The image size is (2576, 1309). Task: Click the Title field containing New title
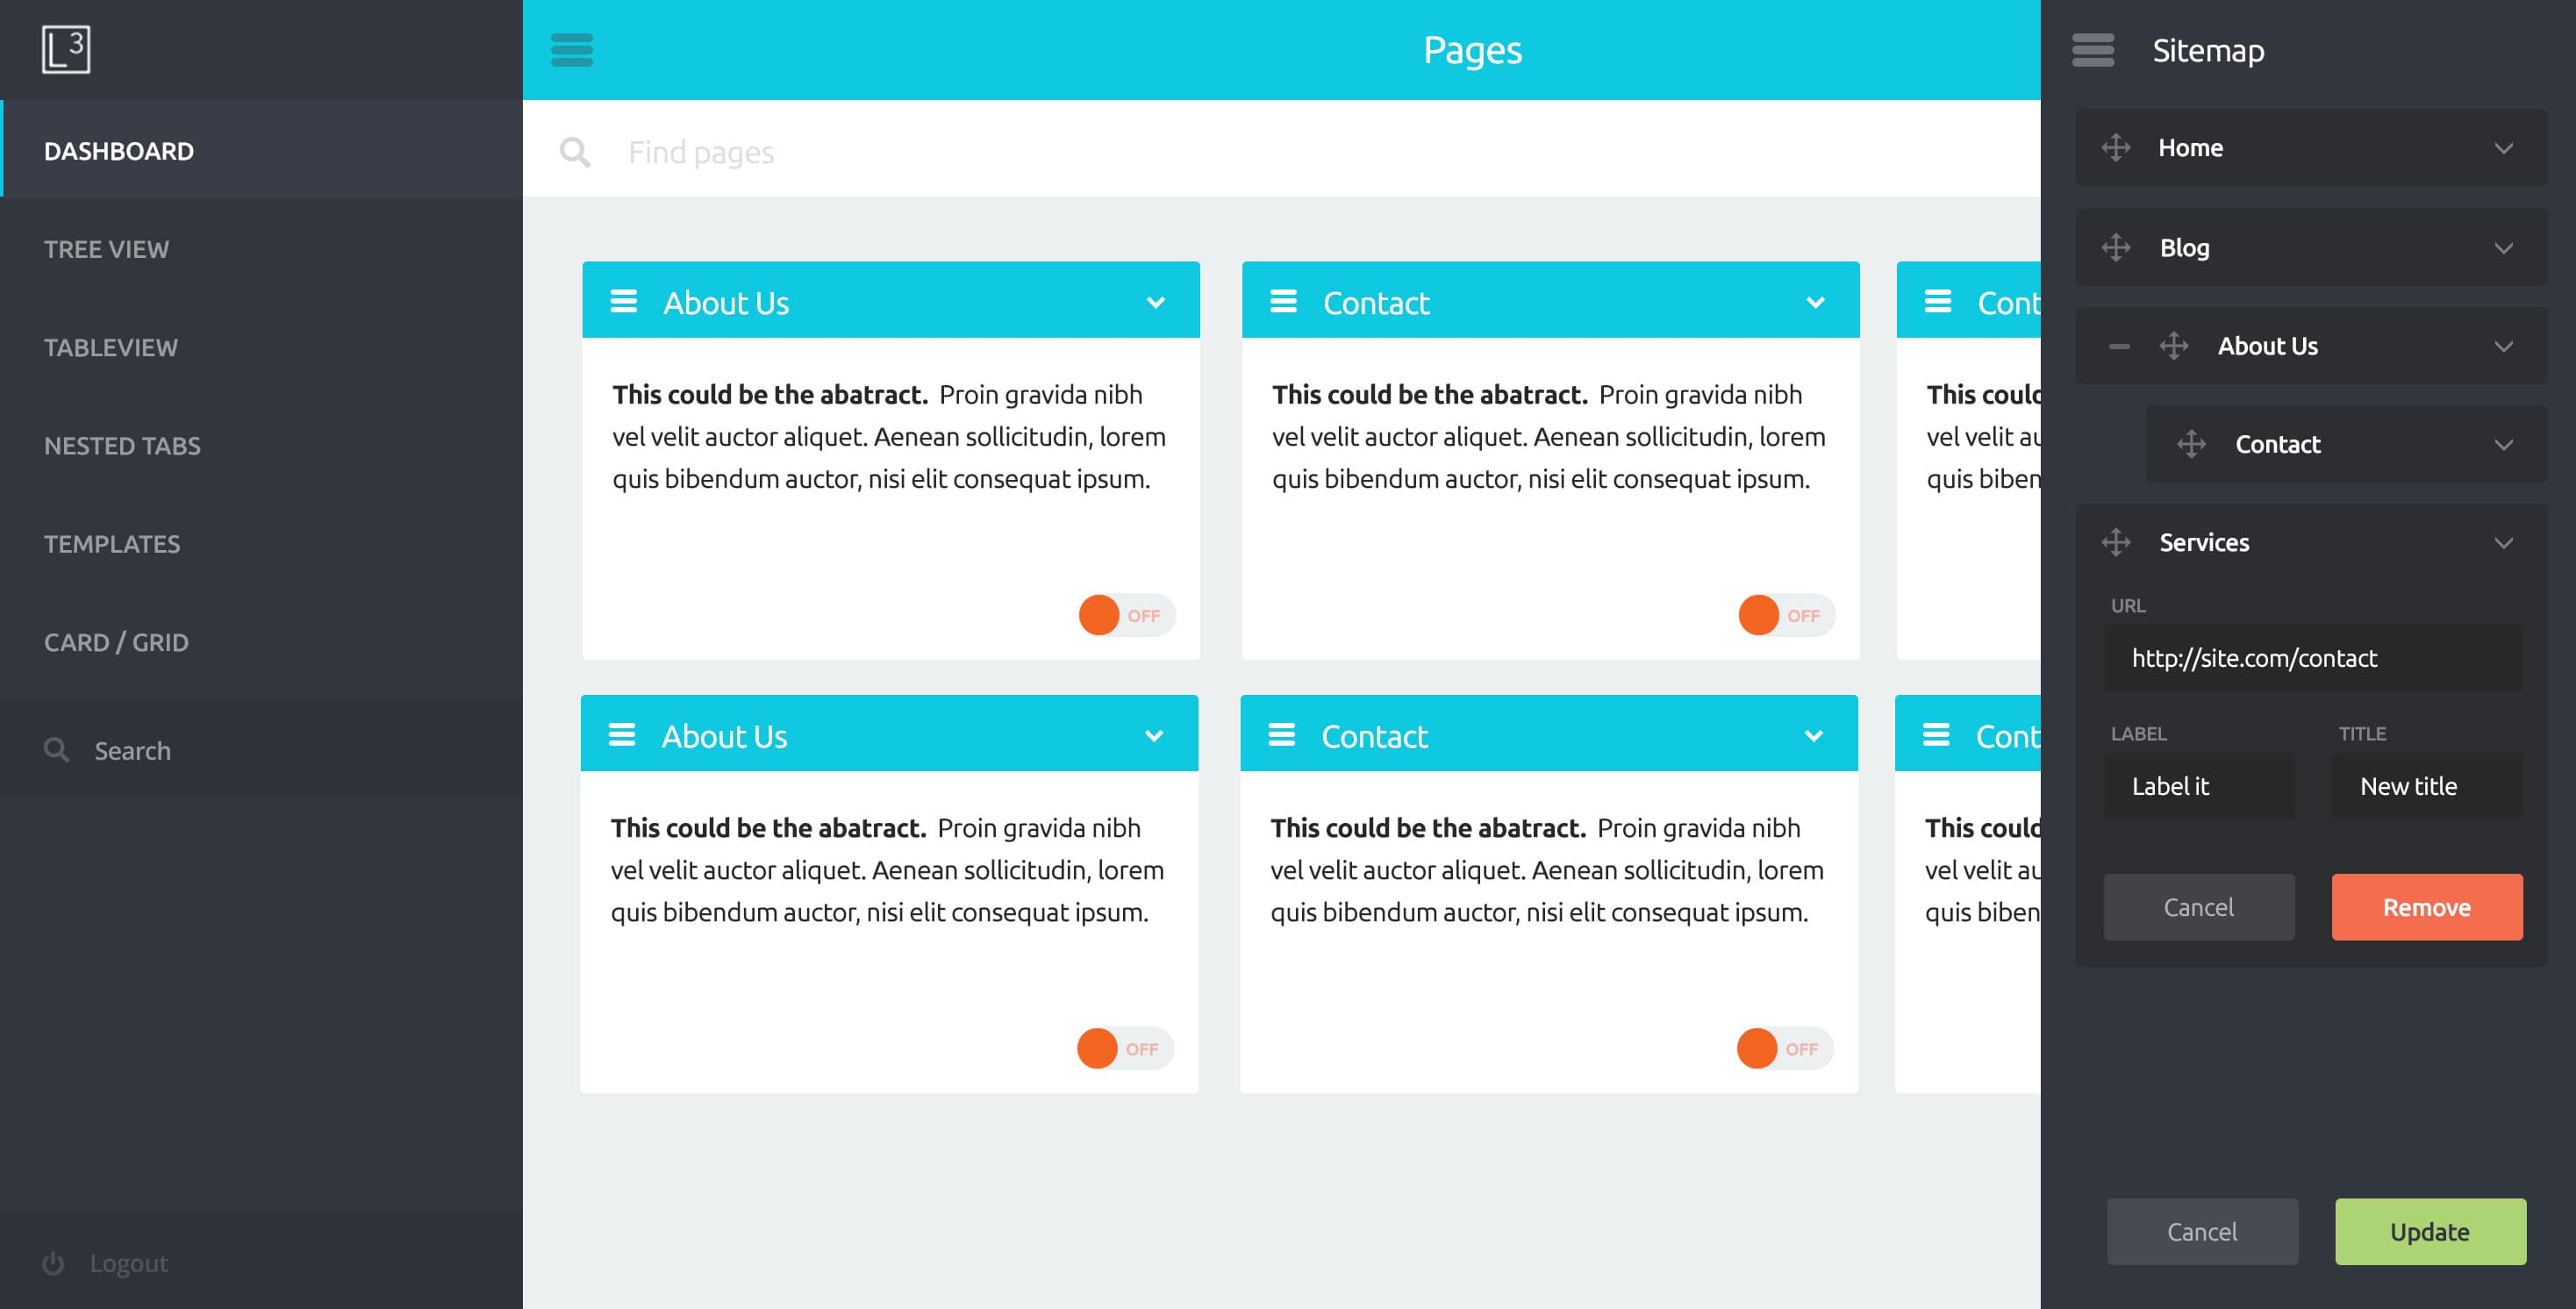pyautogui.click(x=2427, y=786)
